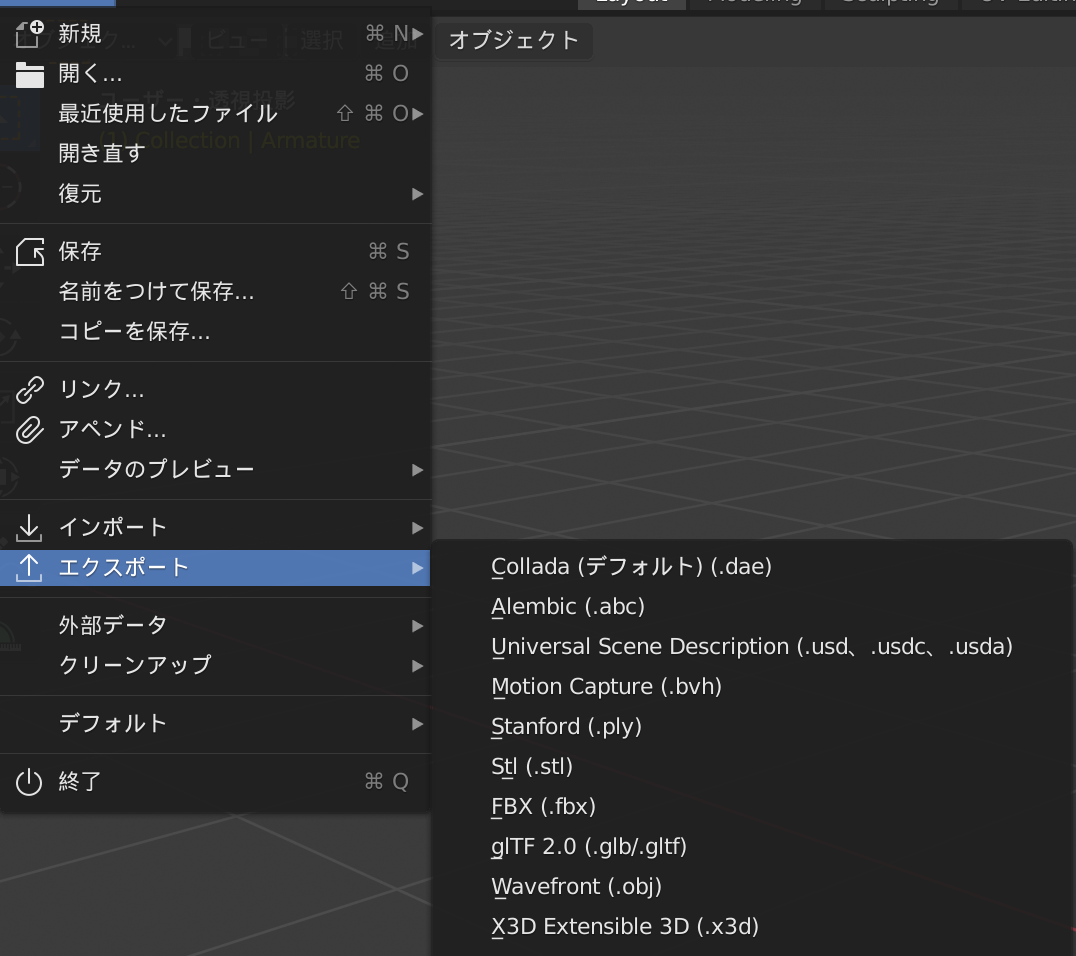Click the 新規 new-file icon
The width and height of the screenshot is (1076, 956).
[x=30, y=34]
